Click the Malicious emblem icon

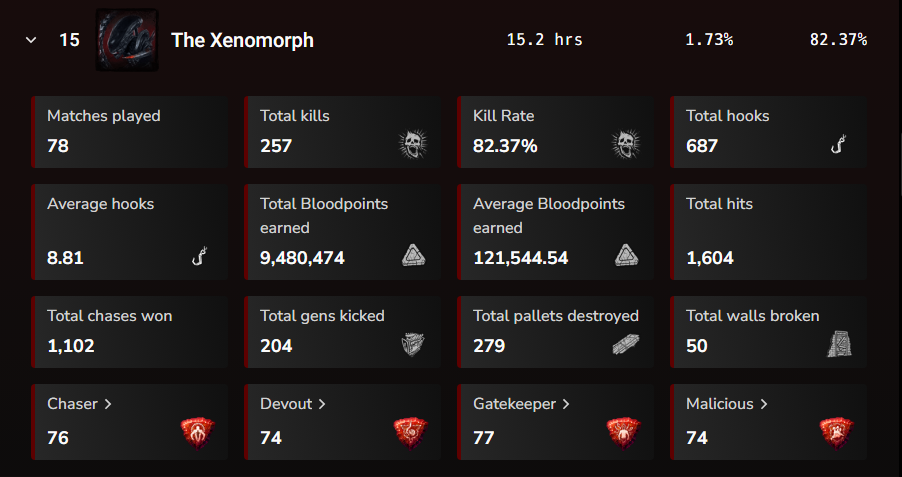(x=837, y=433)
